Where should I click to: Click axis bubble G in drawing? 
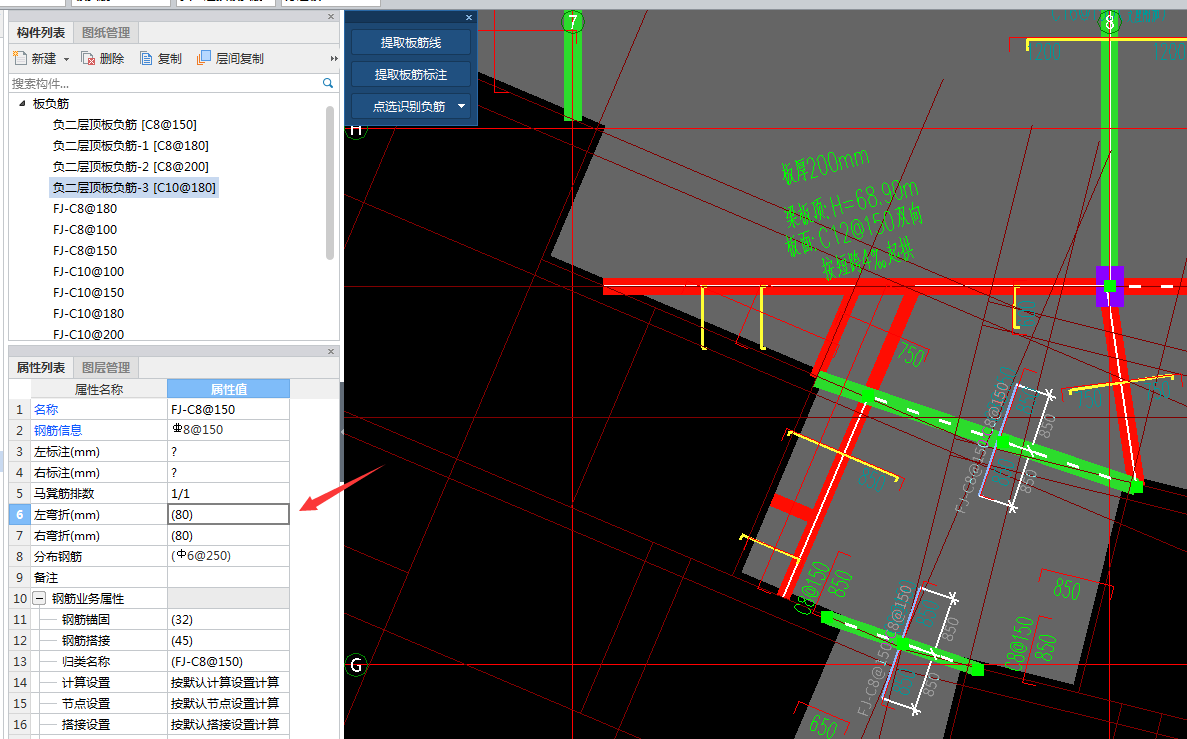pos(356,666)
